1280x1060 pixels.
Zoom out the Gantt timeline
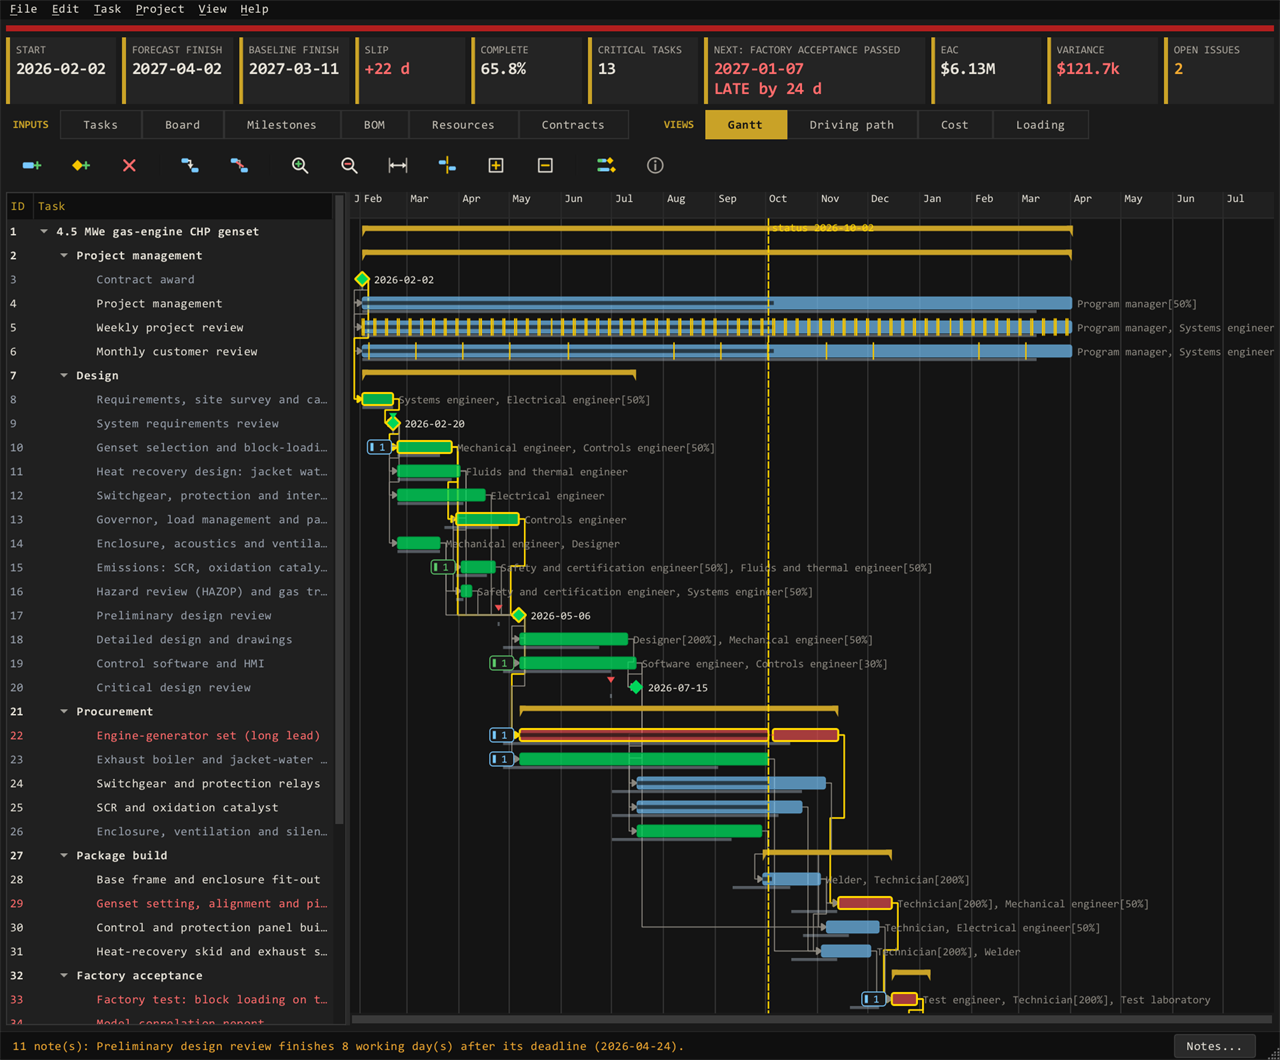[349, 165]
